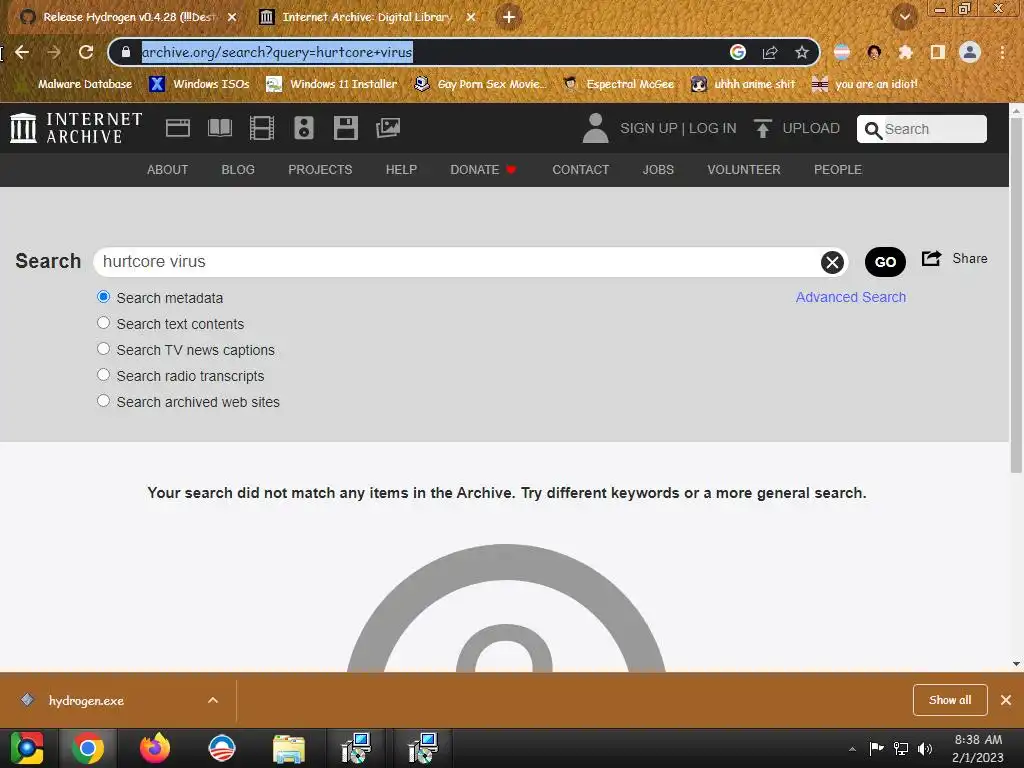Click the Show all downloads button
Viewport: 1024px width, 768px height.
click(950, 700)
